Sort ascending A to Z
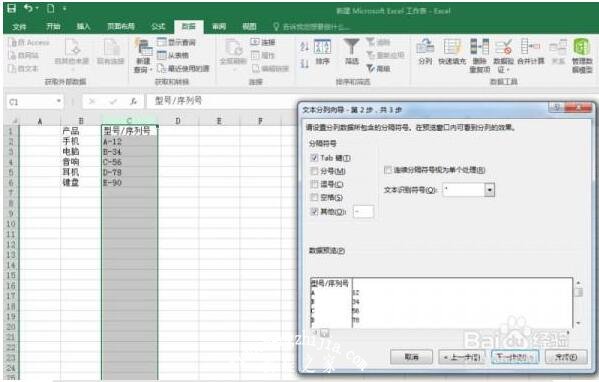The height and width of the screenshot is (382, 599). (x=304, y=47)
